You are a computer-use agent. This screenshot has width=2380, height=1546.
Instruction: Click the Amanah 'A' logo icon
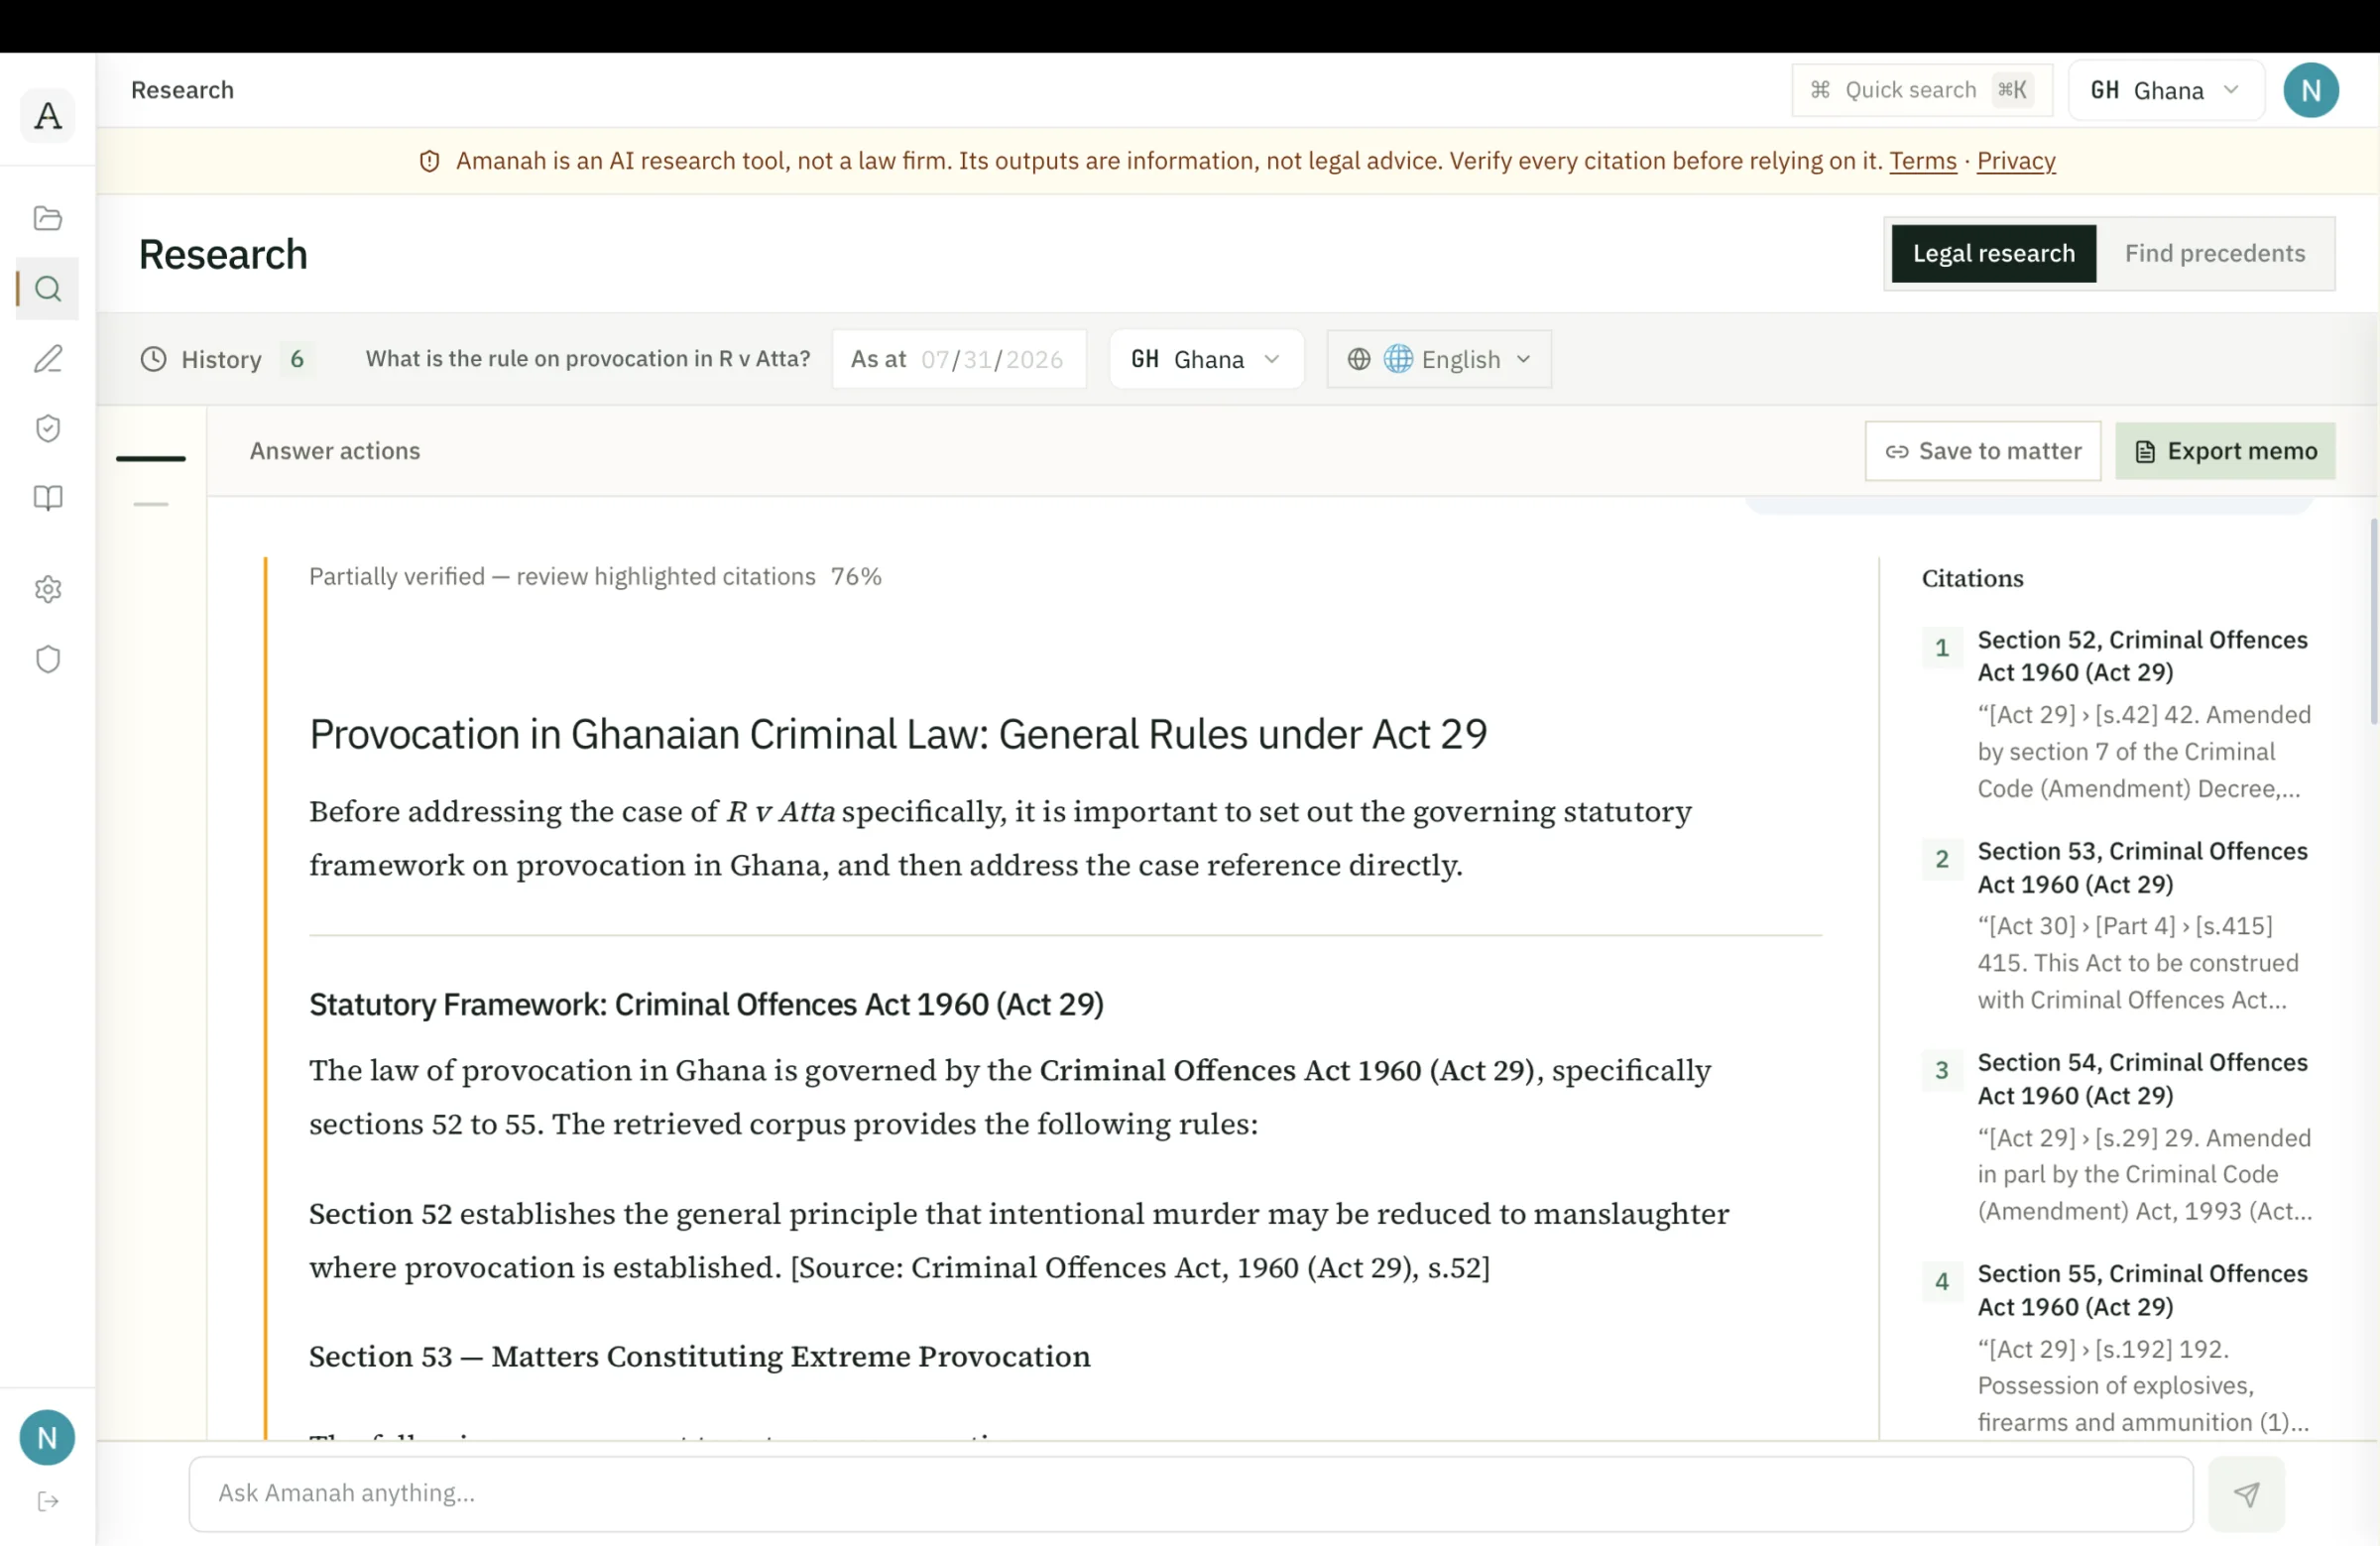click(47, 116)
